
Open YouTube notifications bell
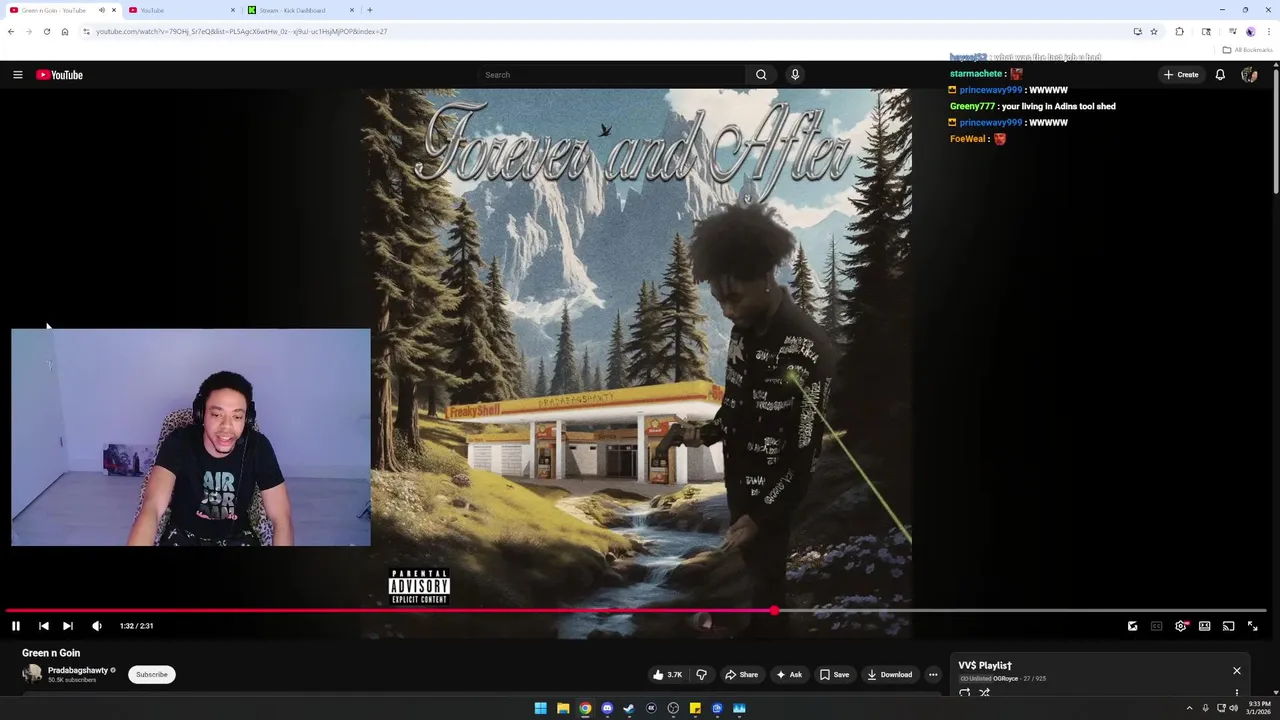[1220, 75]
